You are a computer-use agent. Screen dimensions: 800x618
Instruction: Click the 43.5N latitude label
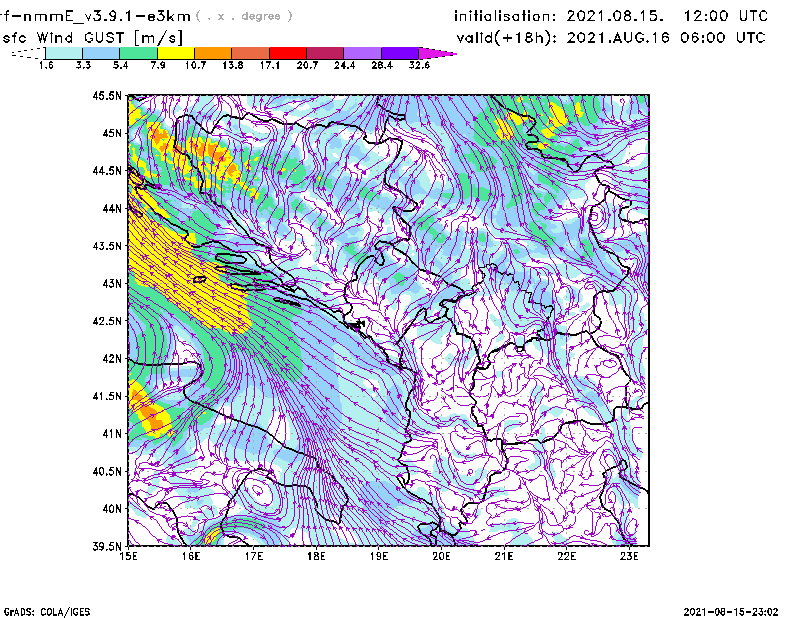107,246
